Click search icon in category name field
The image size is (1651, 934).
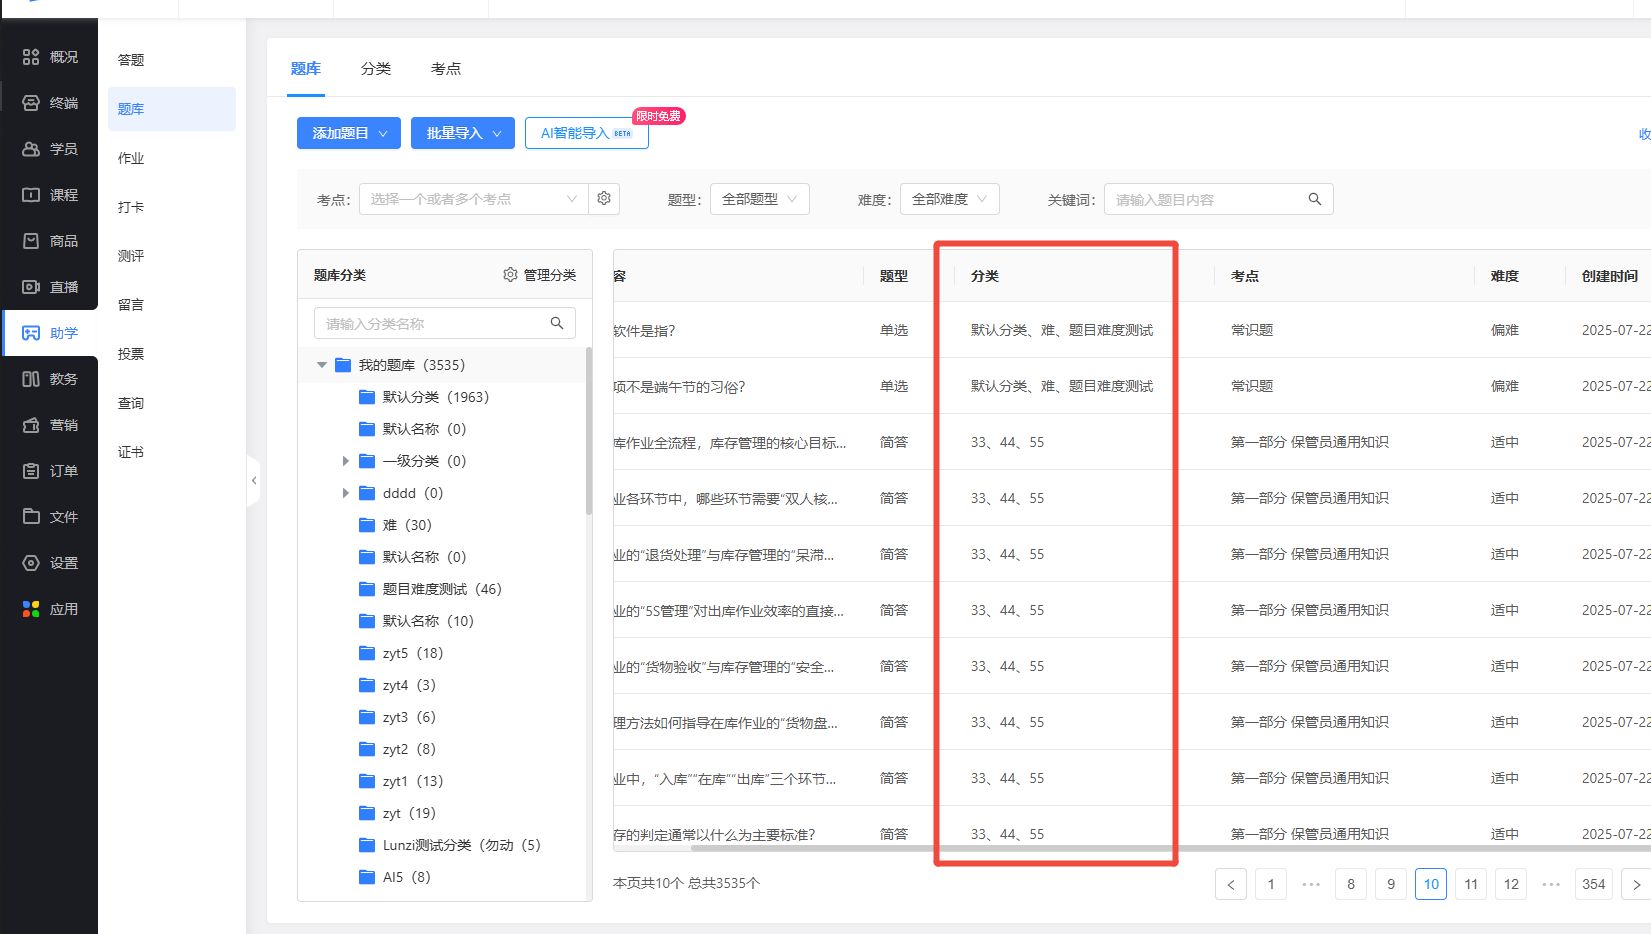pos(557,323)
